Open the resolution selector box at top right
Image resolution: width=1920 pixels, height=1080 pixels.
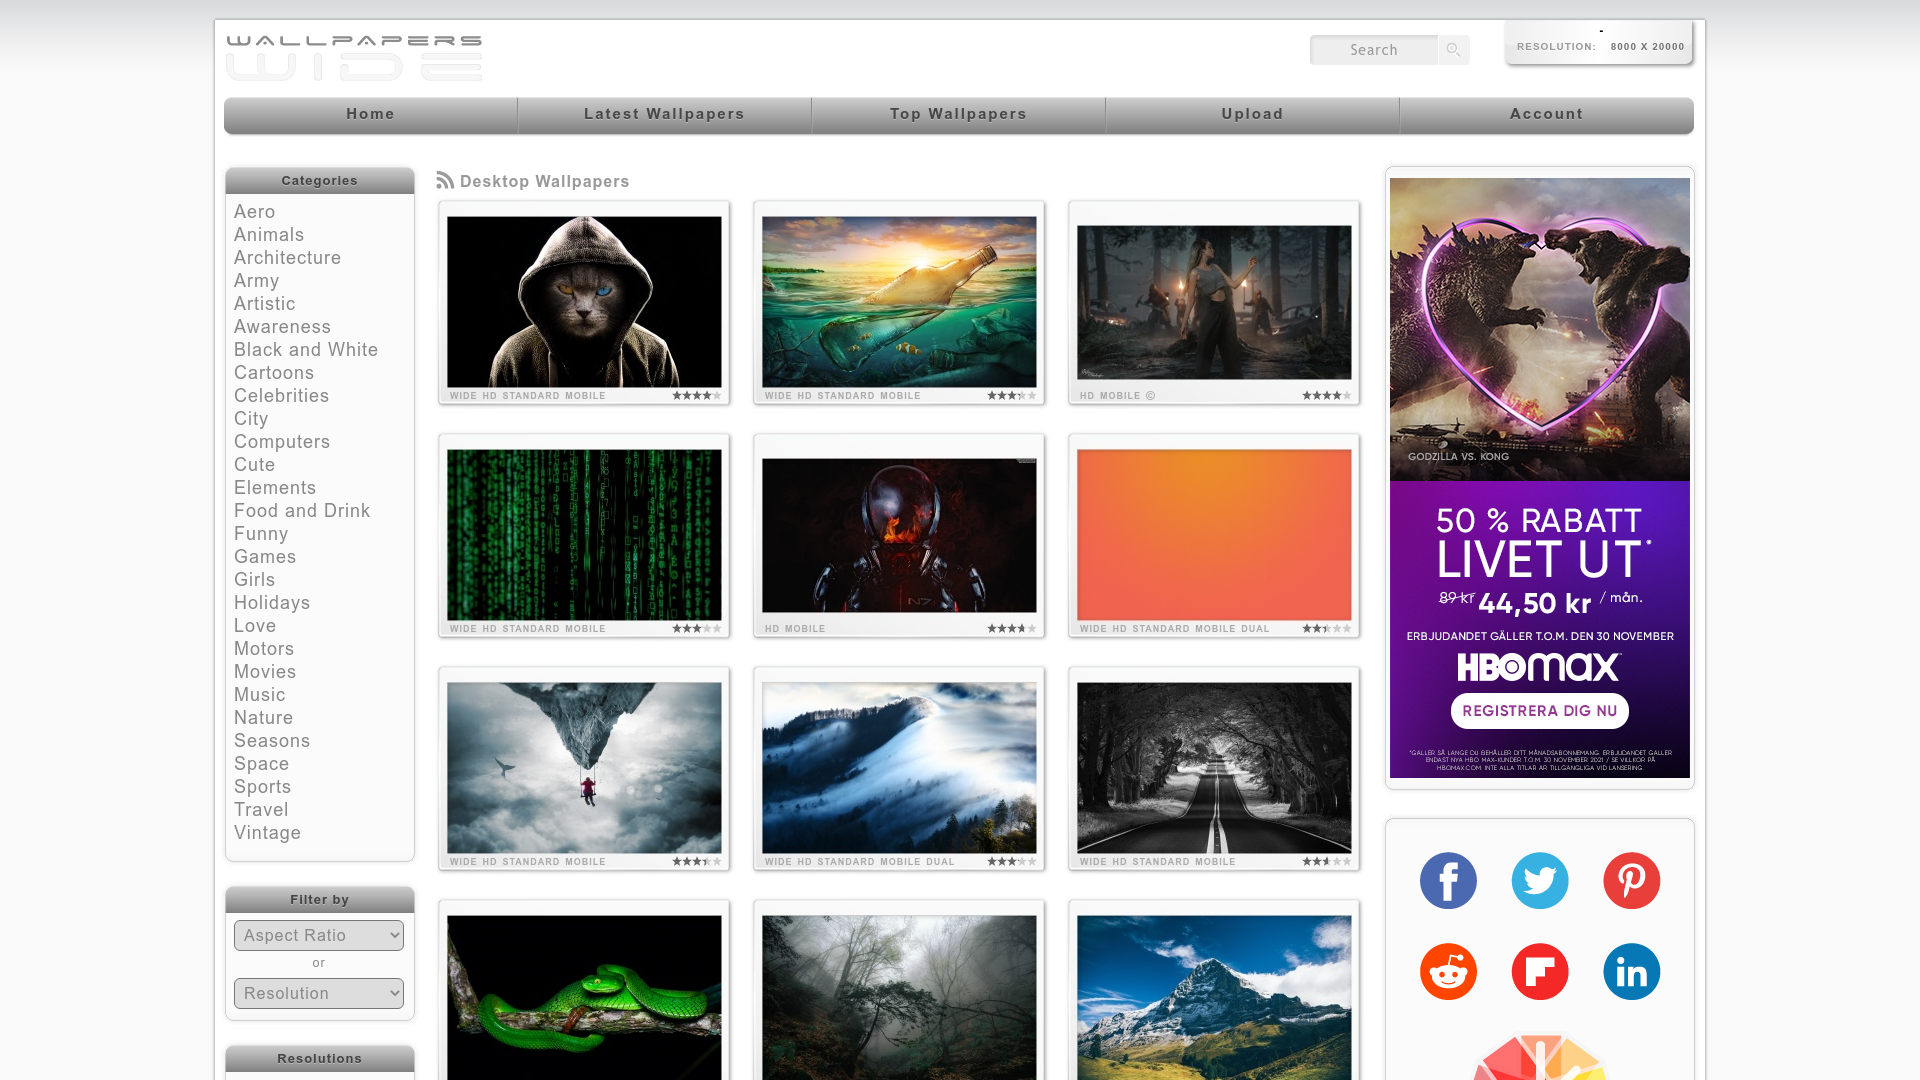[x=1599, y=43]
